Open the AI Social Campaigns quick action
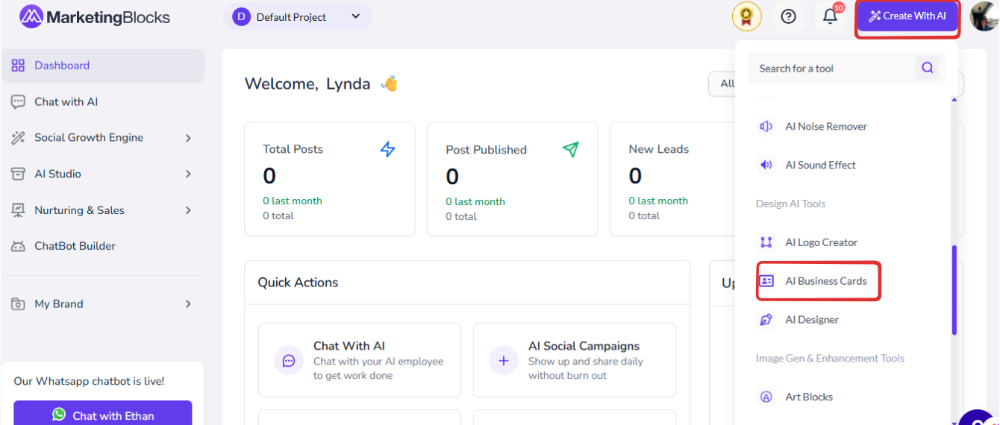The height and width of the screenshot is (425, 1000). pyautogui.click(x=575, y=360)
